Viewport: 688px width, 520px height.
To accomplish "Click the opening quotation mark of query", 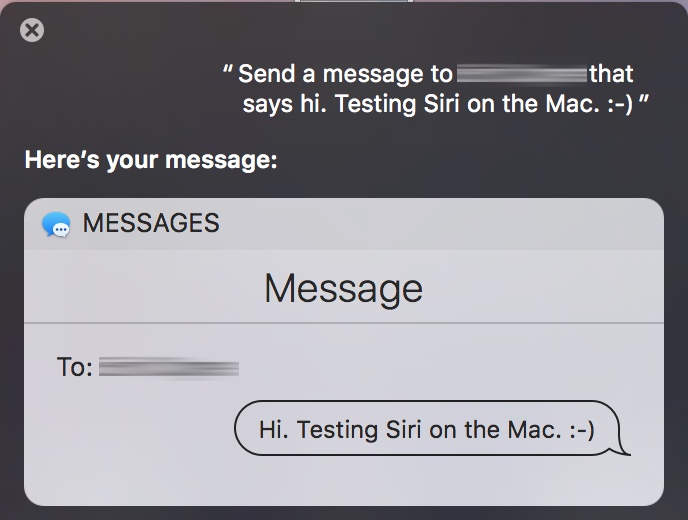I will [x=228, y=68].
